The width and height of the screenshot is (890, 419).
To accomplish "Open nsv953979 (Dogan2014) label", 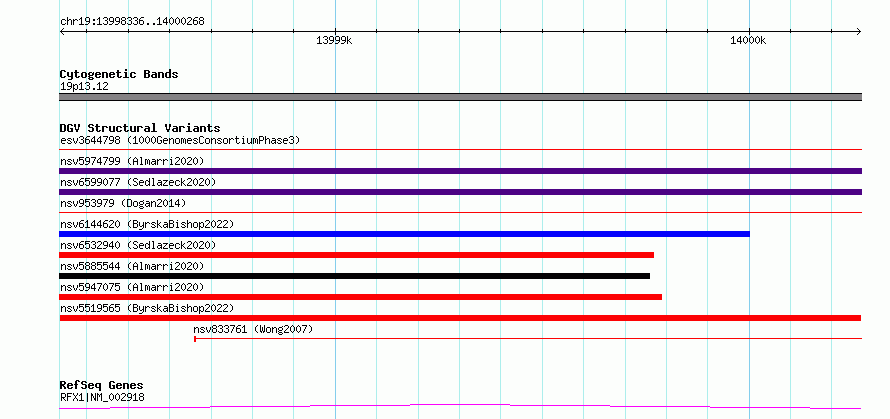I will coord(123,203).
